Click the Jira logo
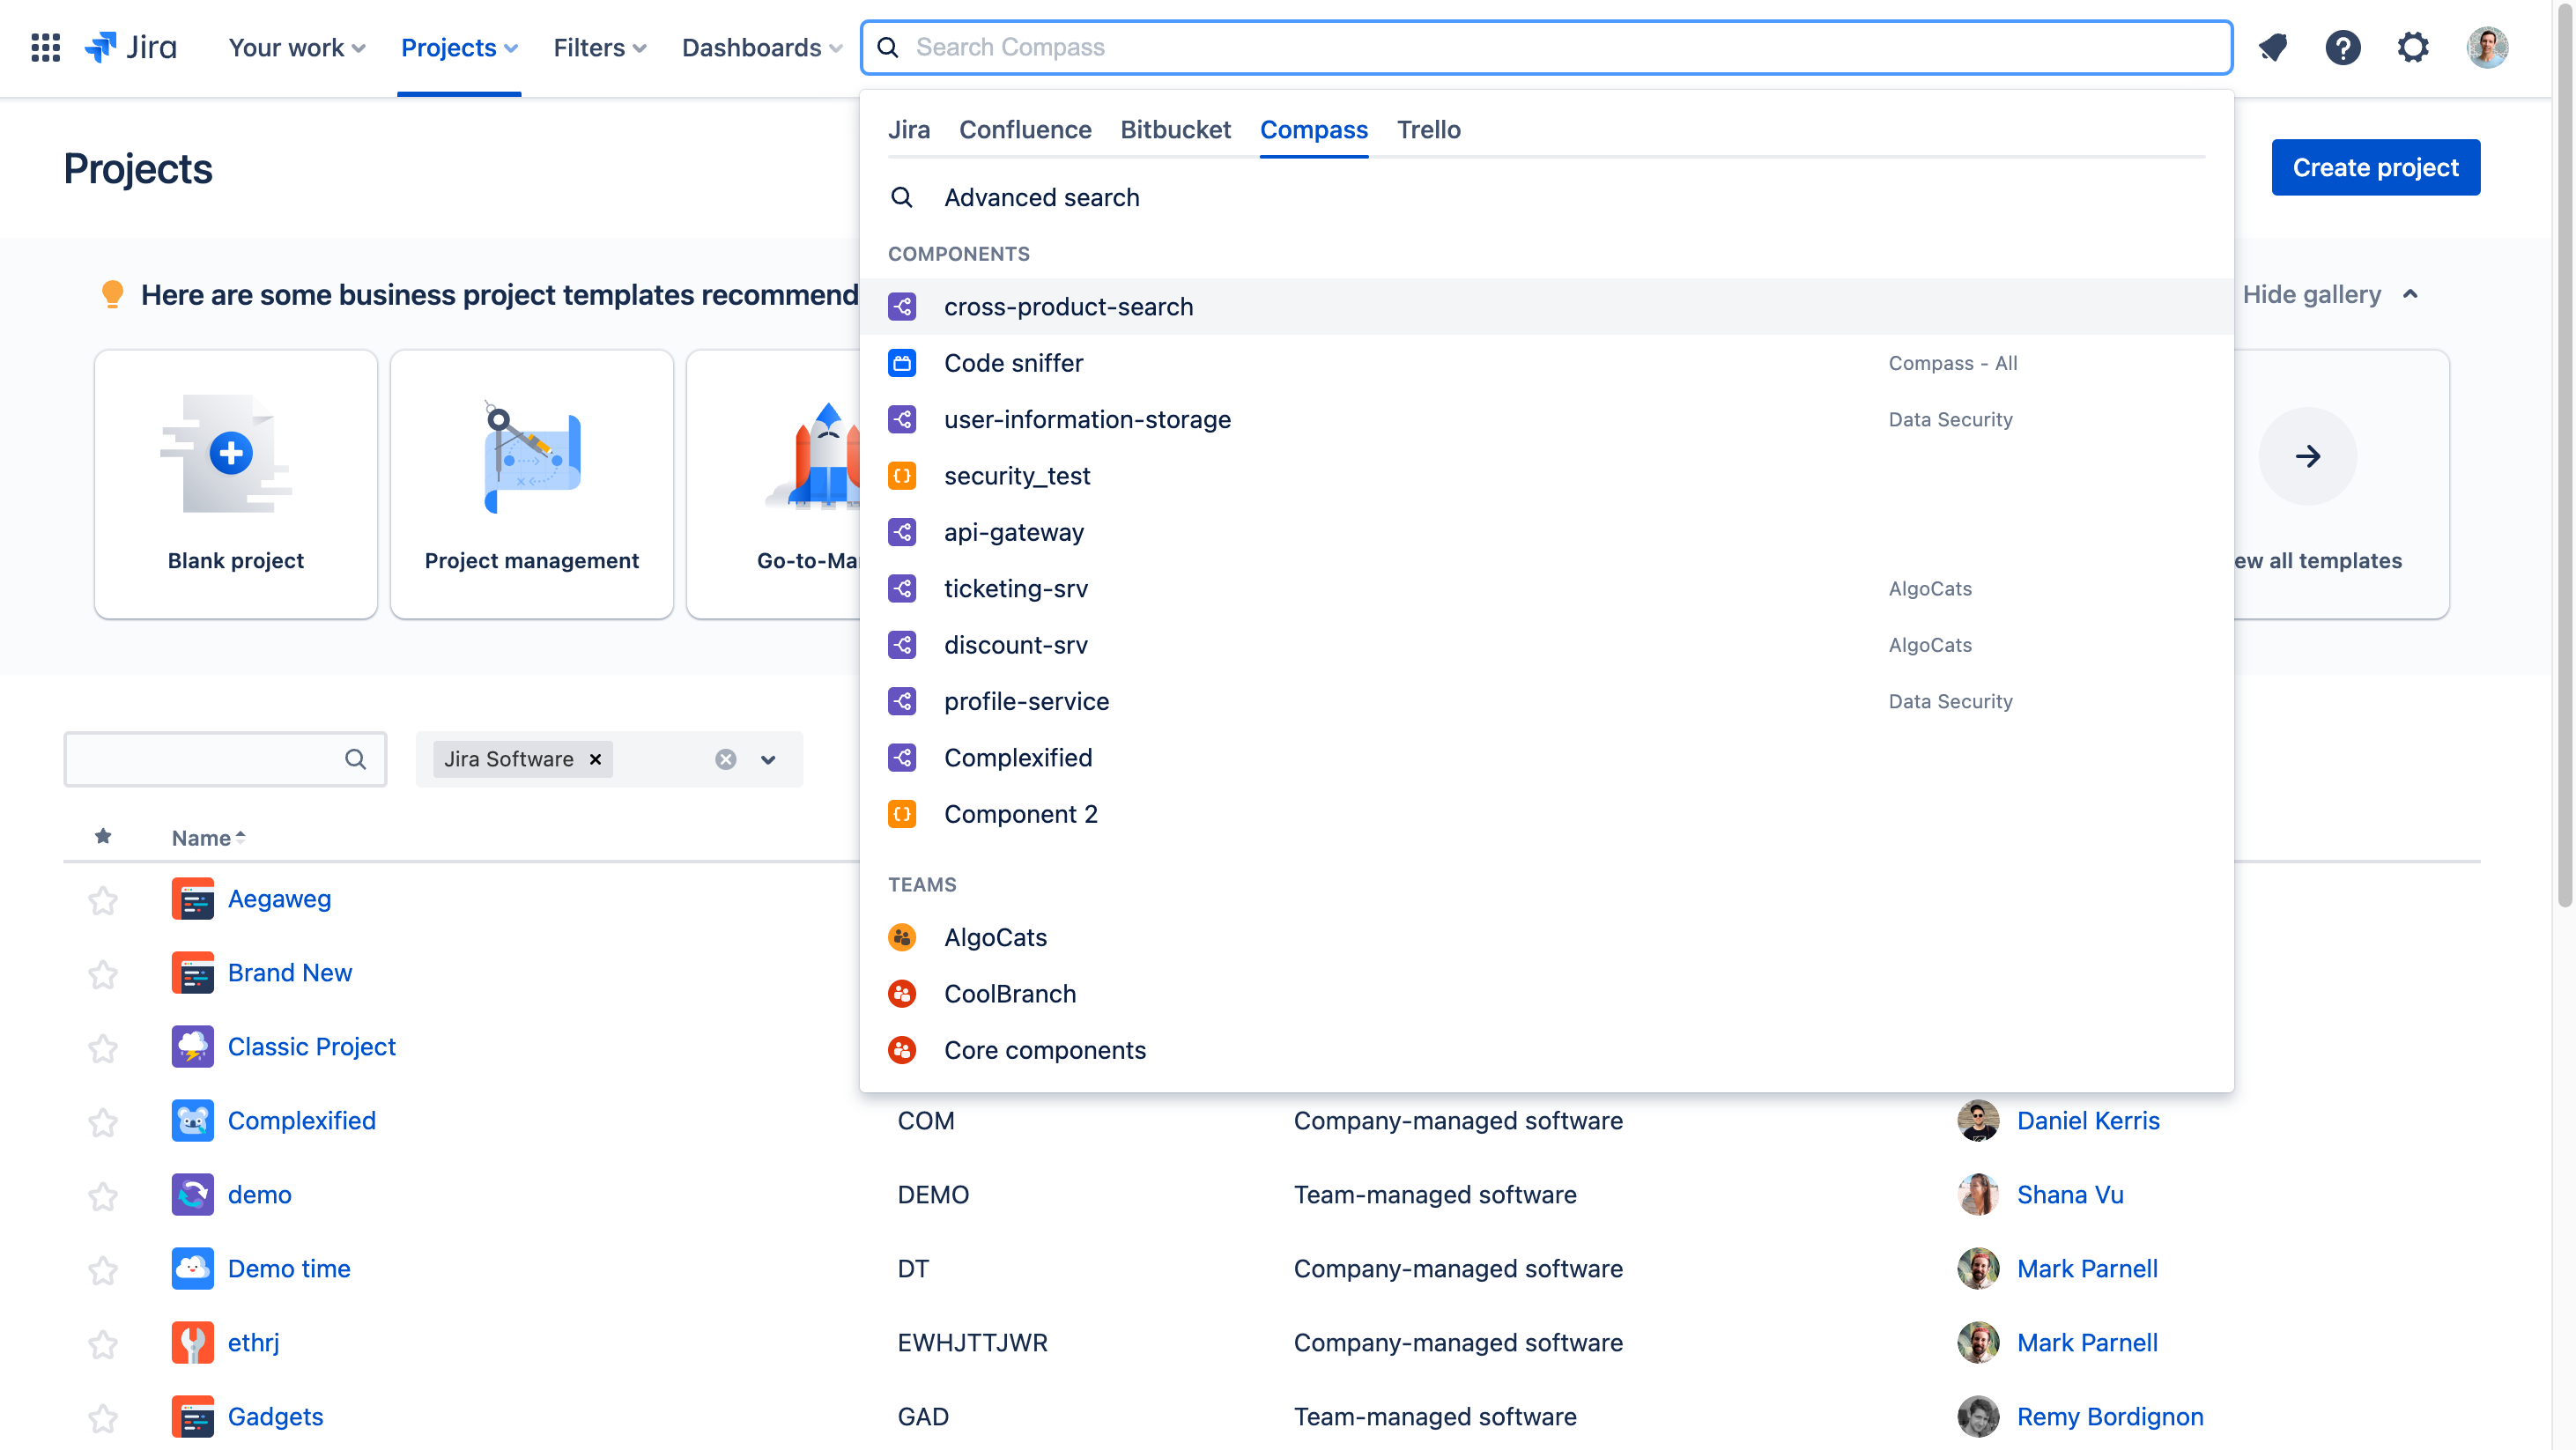Viewport: 2576px width, 1450px height. coord(131,47)
